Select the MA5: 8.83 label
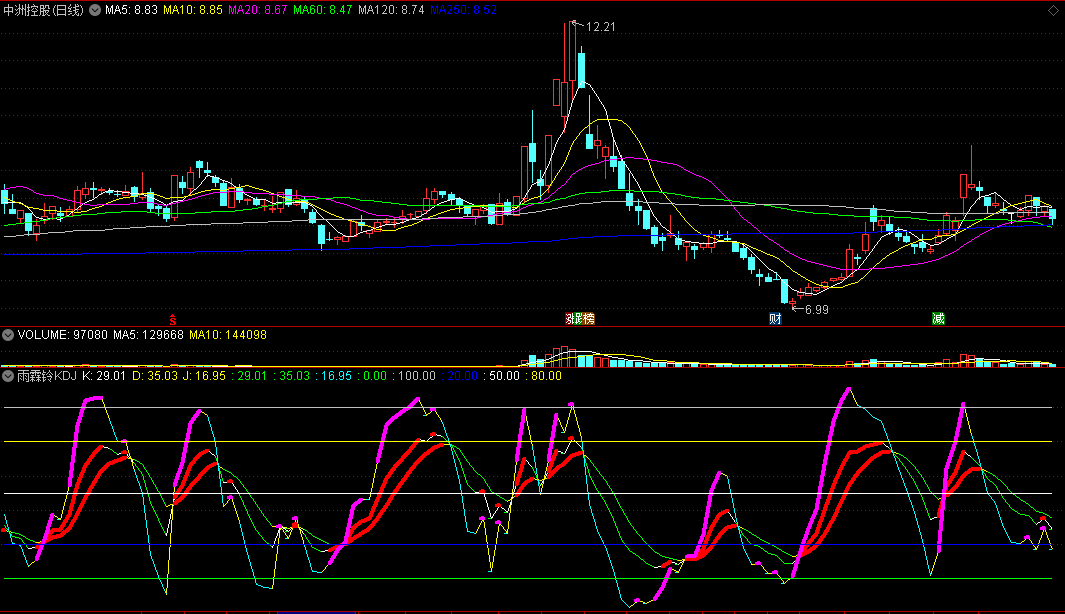1065x614 pixels. pyautogui.click(x=131, y=10)
